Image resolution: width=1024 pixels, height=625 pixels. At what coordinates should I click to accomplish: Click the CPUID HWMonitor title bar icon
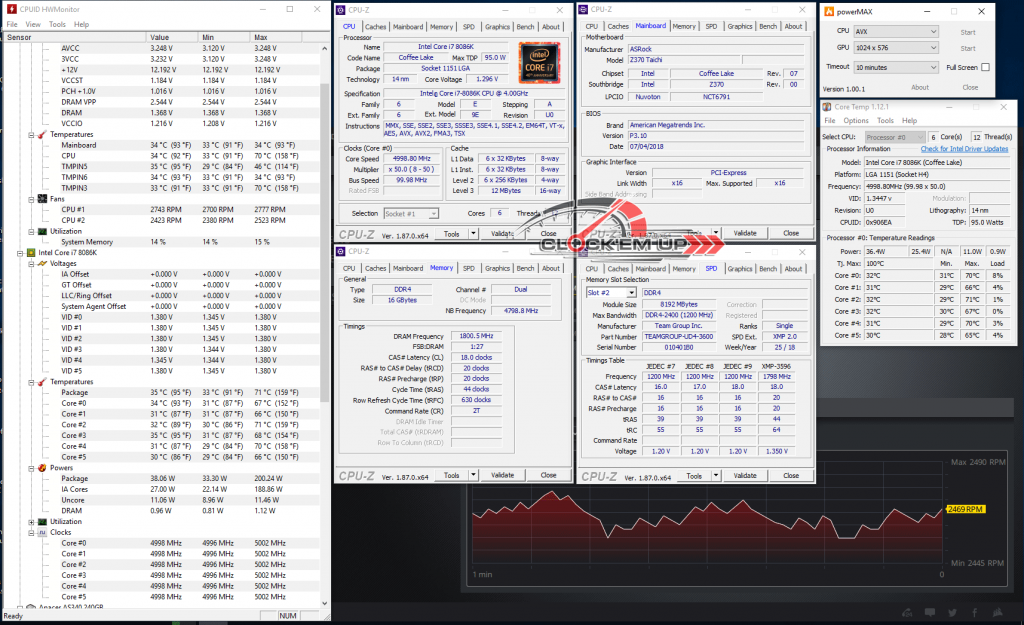(11, 9)
